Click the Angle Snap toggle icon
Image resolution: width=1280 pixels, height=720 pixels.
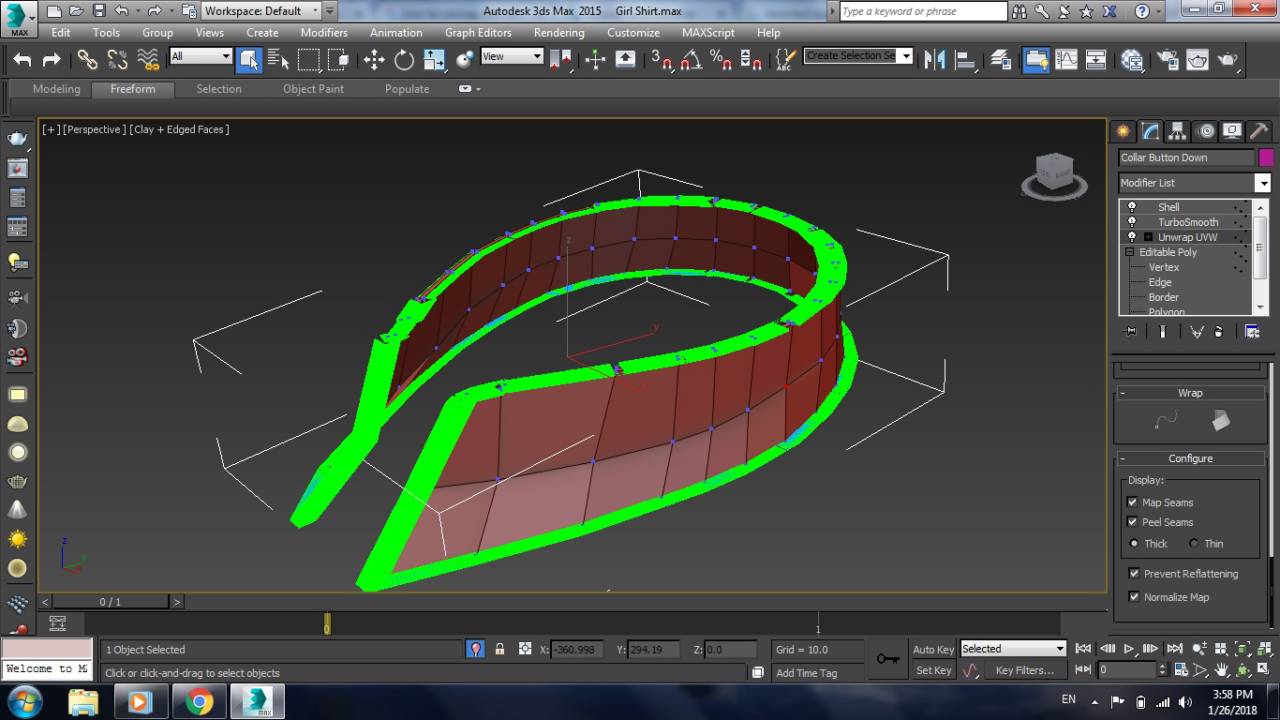691,60
